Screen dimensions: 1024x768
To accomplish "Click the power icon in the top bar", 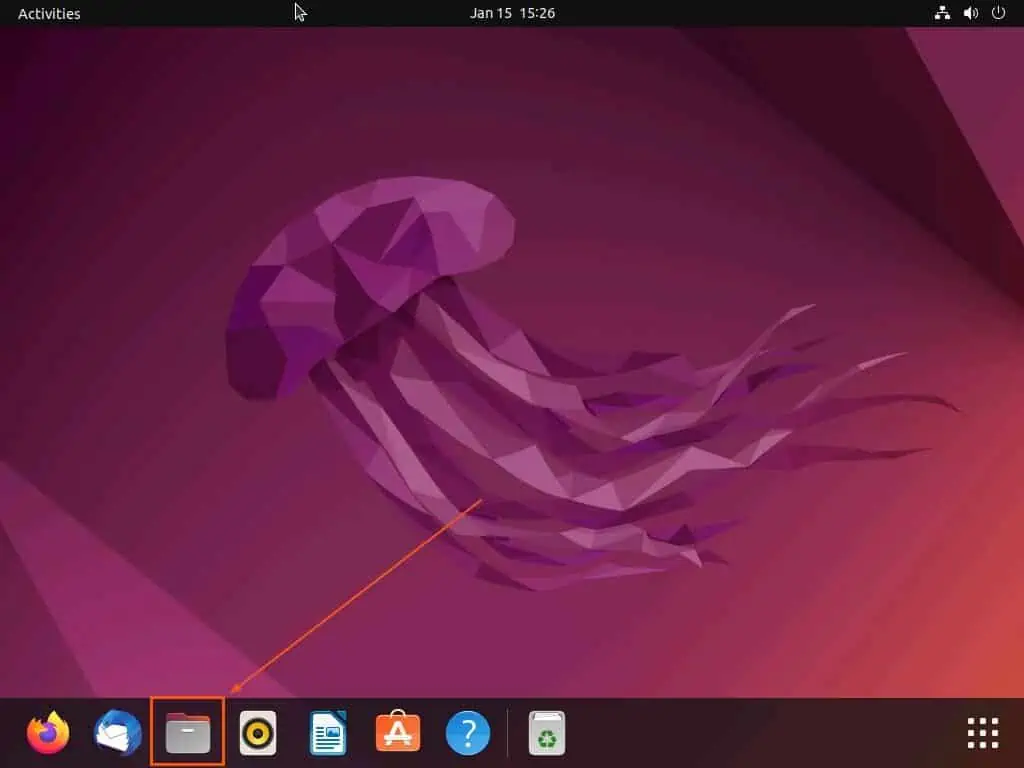I will pyautogui.click(x=997, y=13).
